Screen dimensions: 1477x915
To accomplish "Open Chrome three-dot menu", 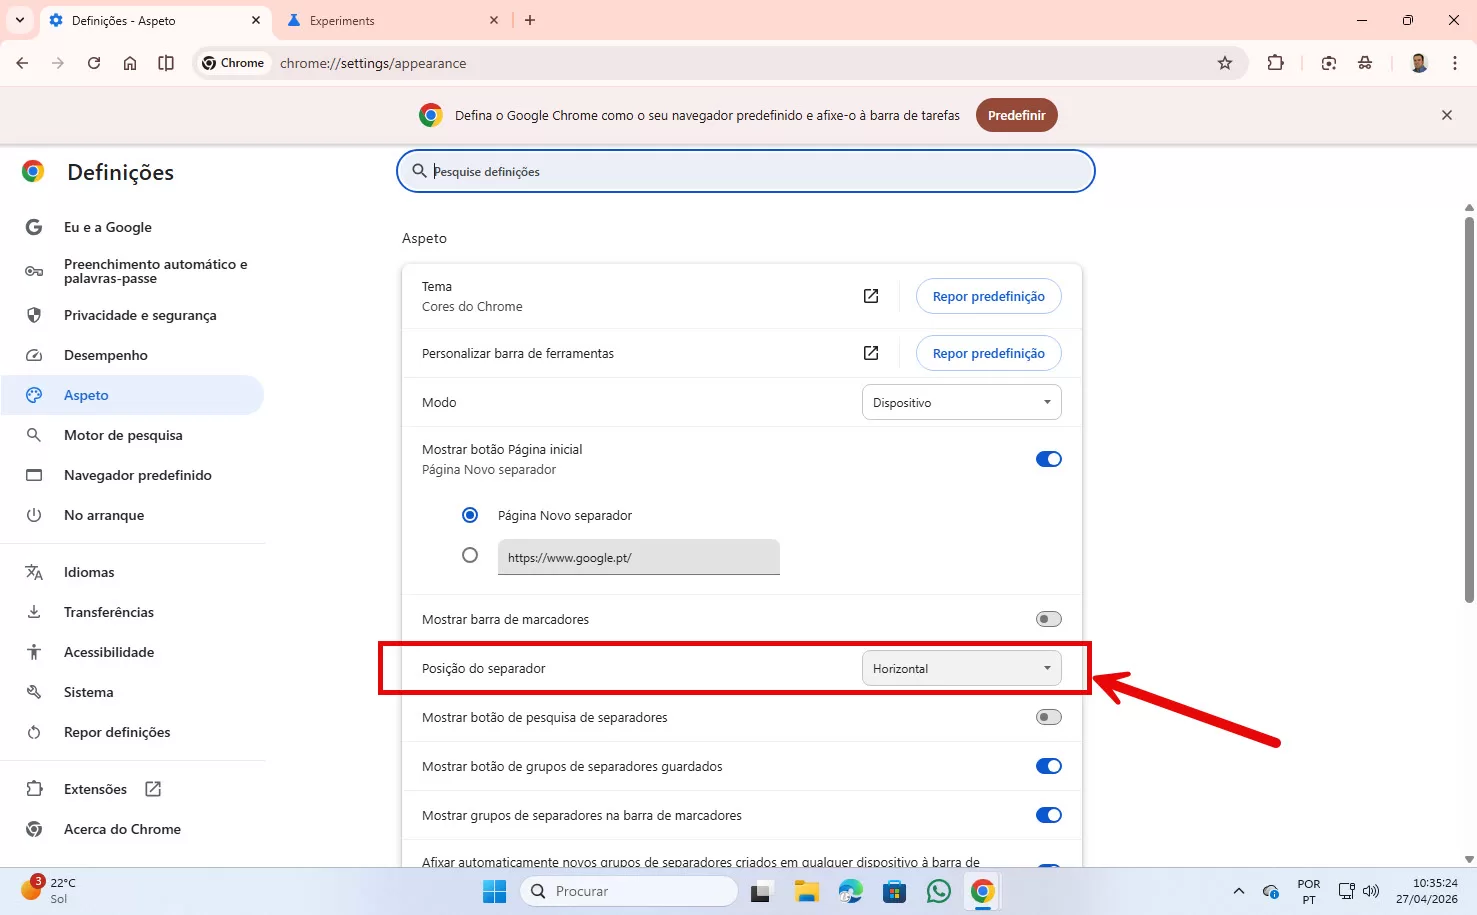I will (x=1454, y=63).
